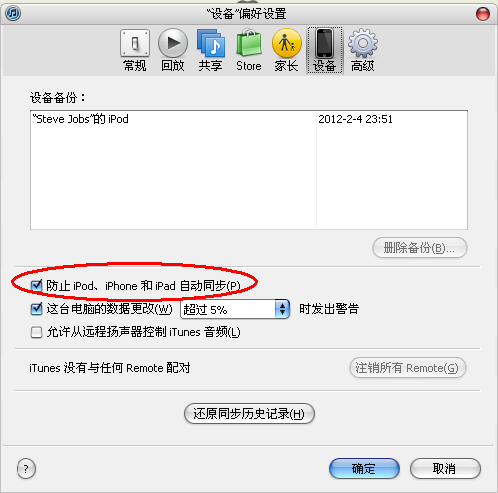Cancel with the 取消 button
Viewport: 498px width, 493px height.
point(445,468)
